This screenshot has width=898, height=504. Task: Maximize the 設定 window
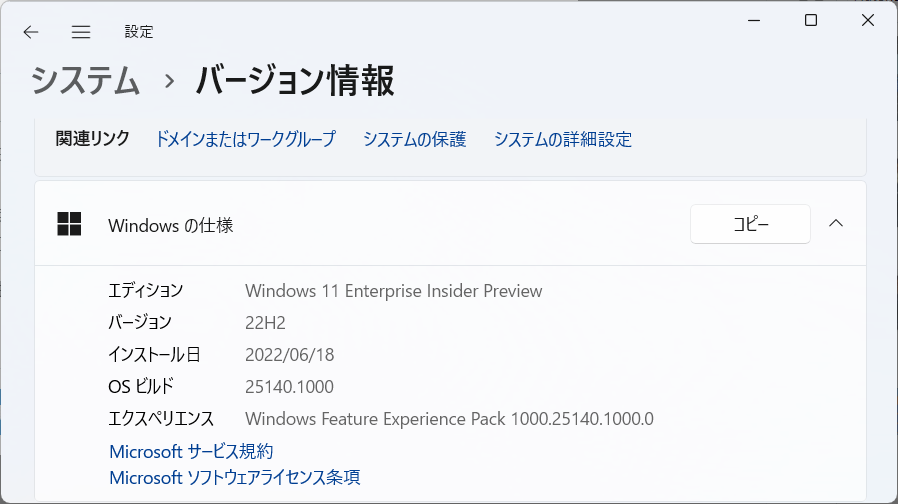pos(811,21)
